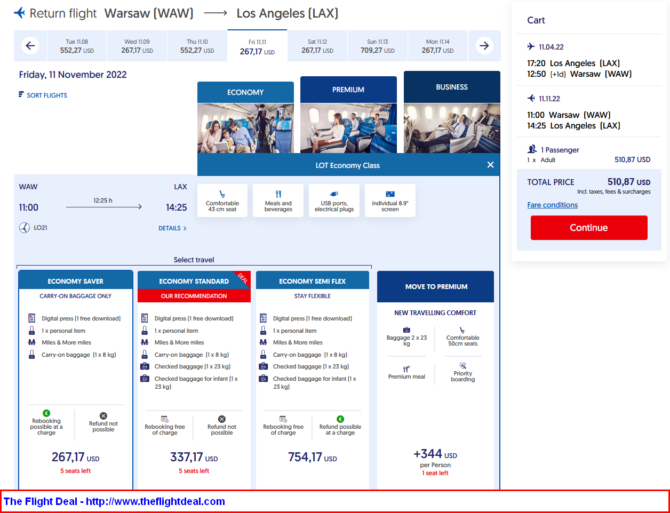Click Premium Baggage 2 x 23 kg icon
670x513 pixels.
click(406, 330)
